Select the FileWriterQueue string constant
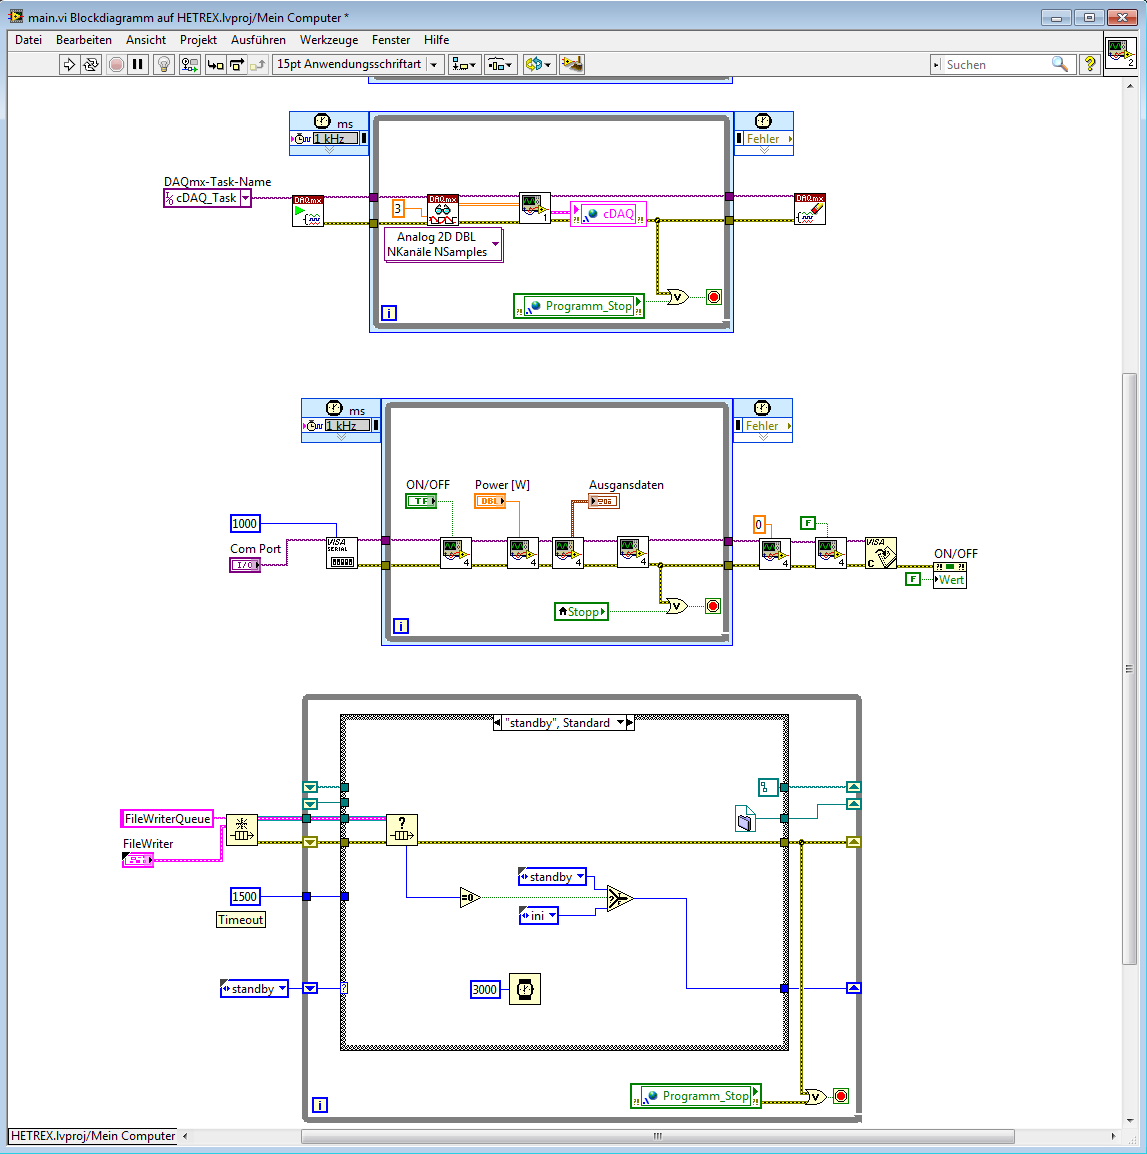The image size is (1147, 1154). (x=167, y=818)
